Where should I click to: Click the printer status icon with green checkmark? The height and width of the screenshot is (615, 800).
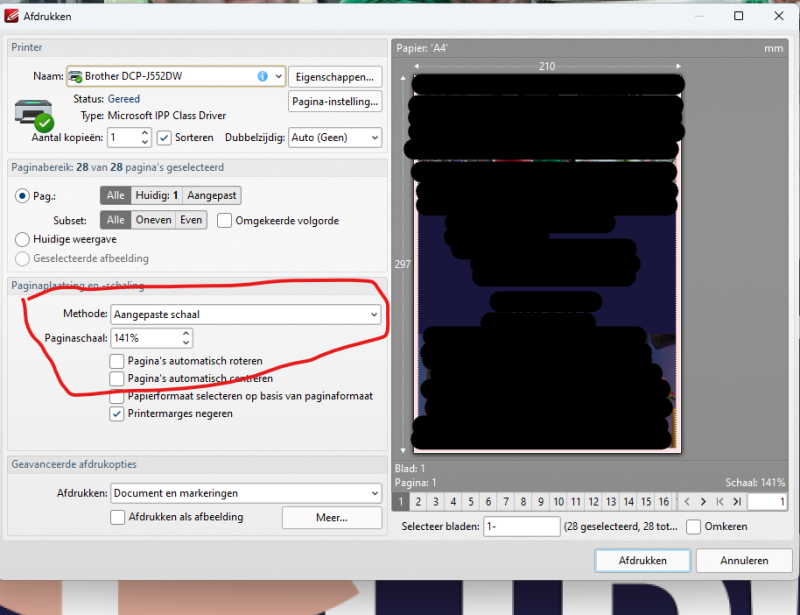click(33, 115)
